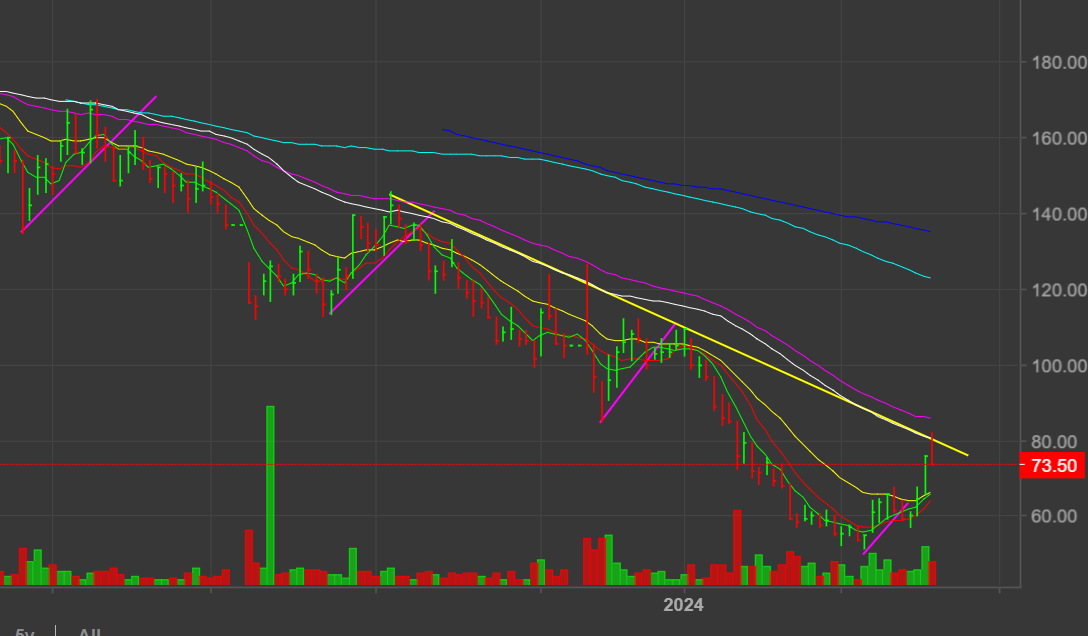The image size is (1088, 636).
Task: Click the latest red price bar touching the yellow trendline
Action: click(x=933, y=449)
